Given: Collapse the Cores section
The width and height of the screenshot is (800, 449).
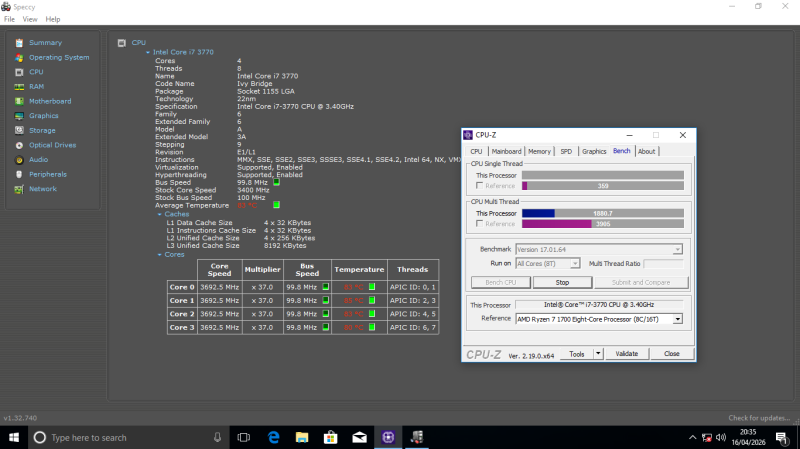Looking at the screenshot, I should pyautogui.click(x=160, y=255).
